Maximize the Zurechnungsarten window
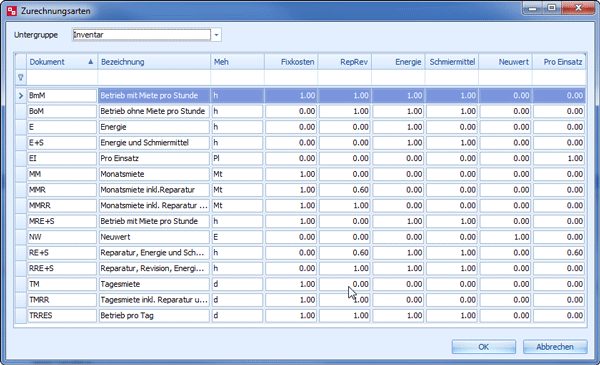 [x=551, y=8]
